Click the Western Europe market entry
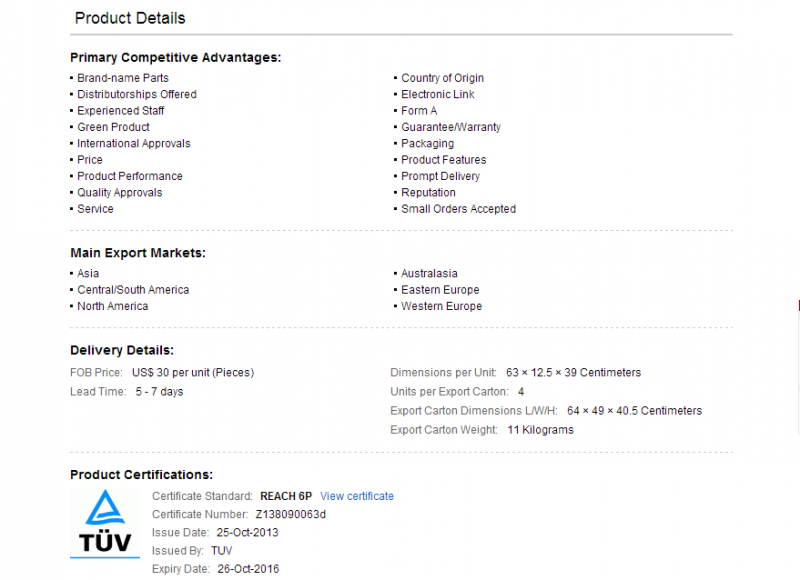The width and height of the screenshot is (800, 580). click(441, 306)
